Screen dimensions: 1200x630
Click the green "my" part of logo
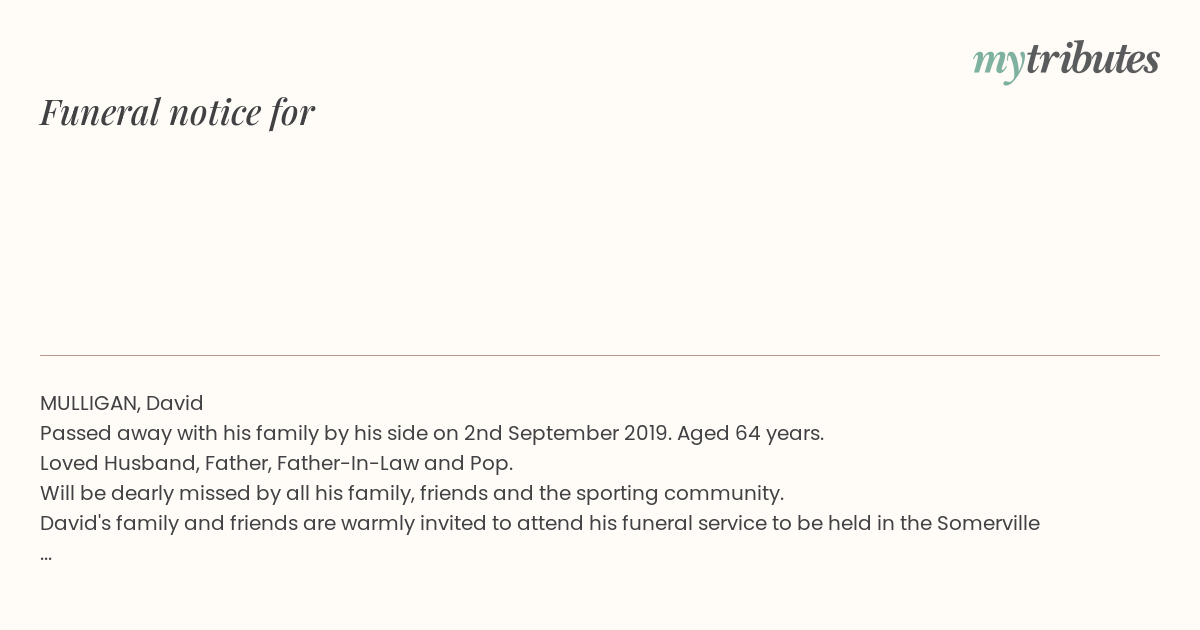pyautogui.click(x=999, y=64)
